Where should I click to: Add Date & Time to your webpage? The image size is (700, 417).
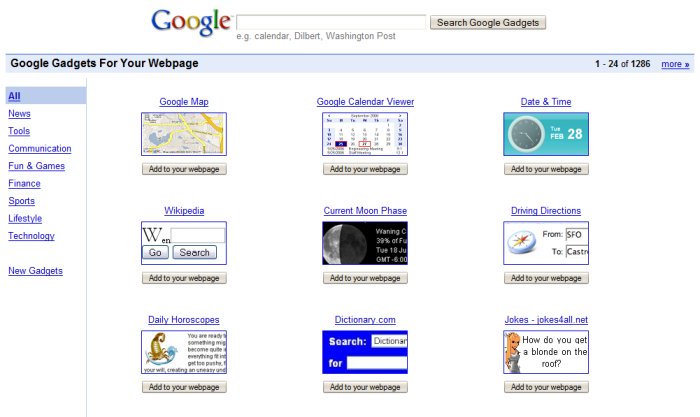click(x=546, y=169)
